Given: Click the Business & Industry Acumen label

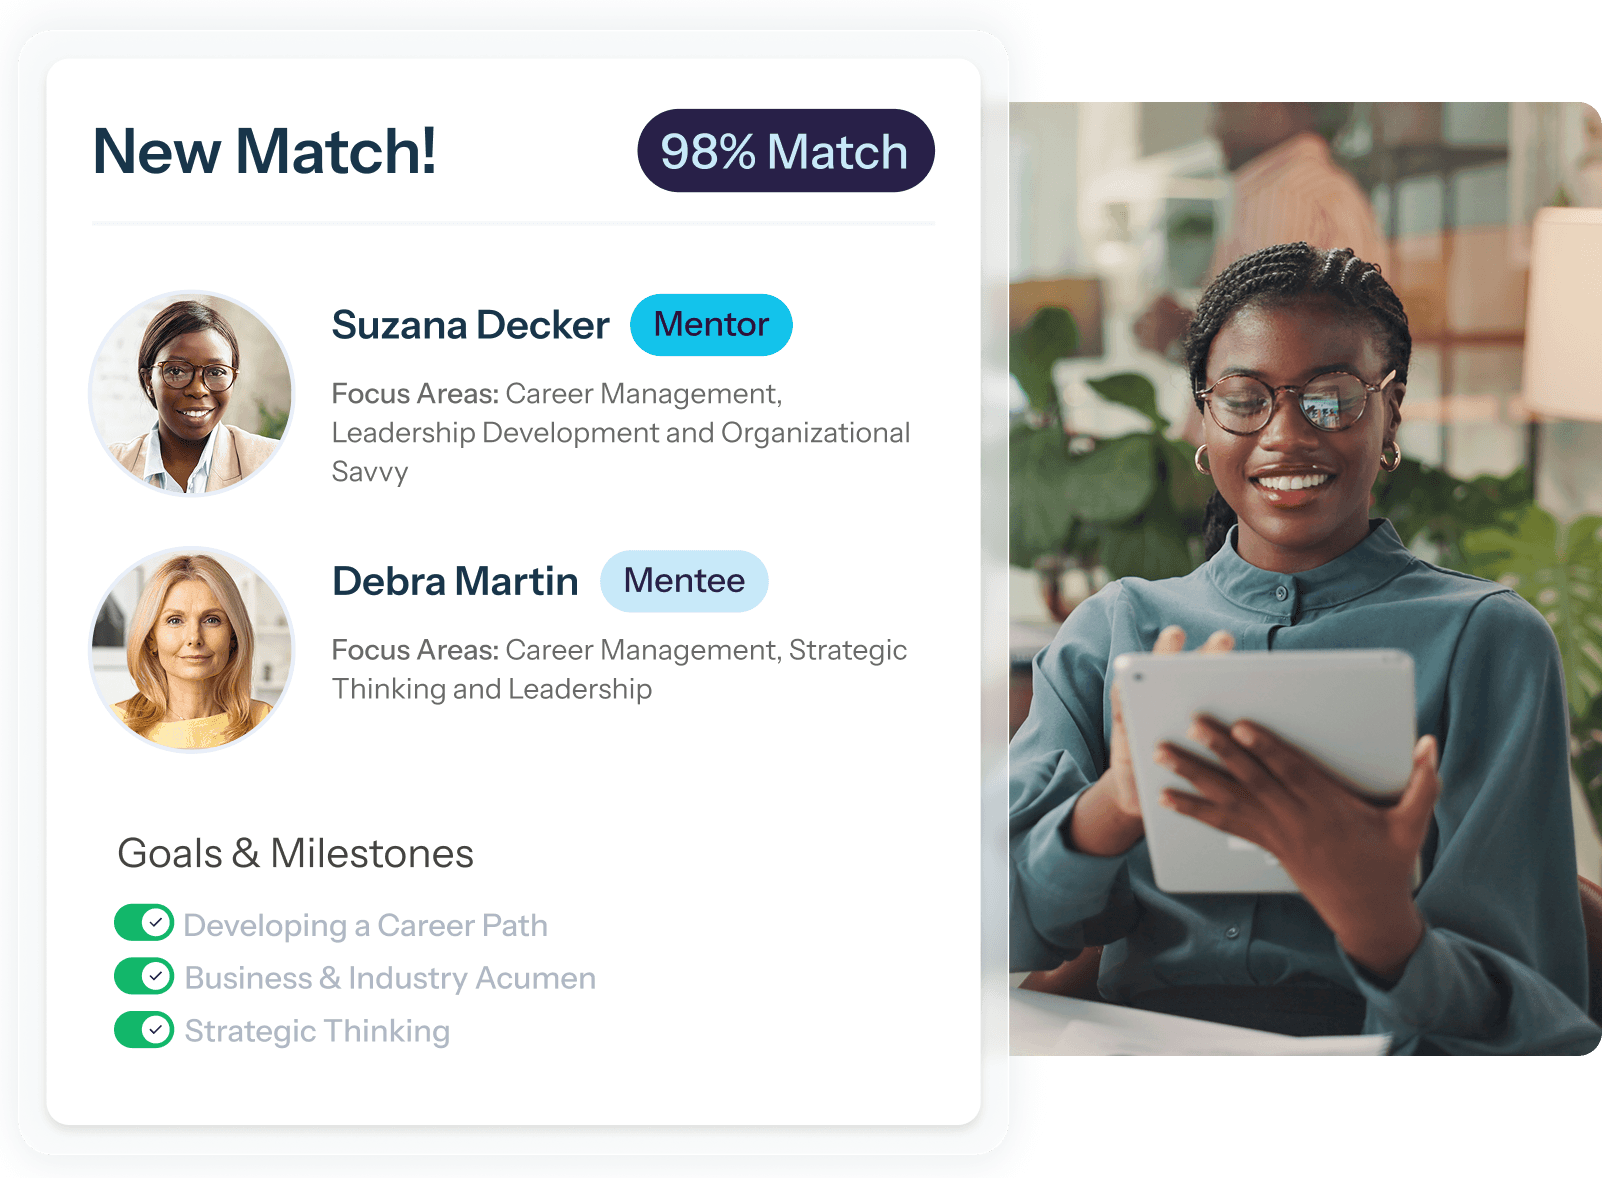Looking at the screenshot, I should click(x=390, y=978).
